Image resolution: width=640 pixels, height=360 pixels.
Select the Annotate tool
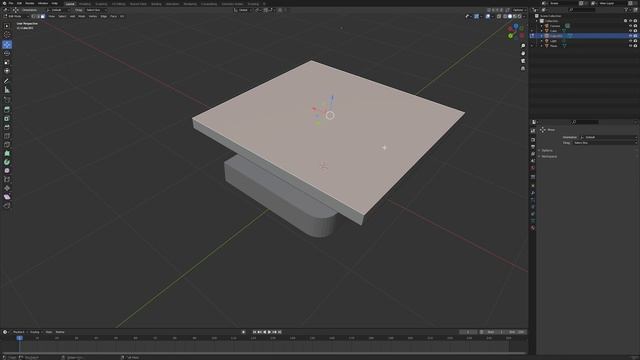coord(7,81)
